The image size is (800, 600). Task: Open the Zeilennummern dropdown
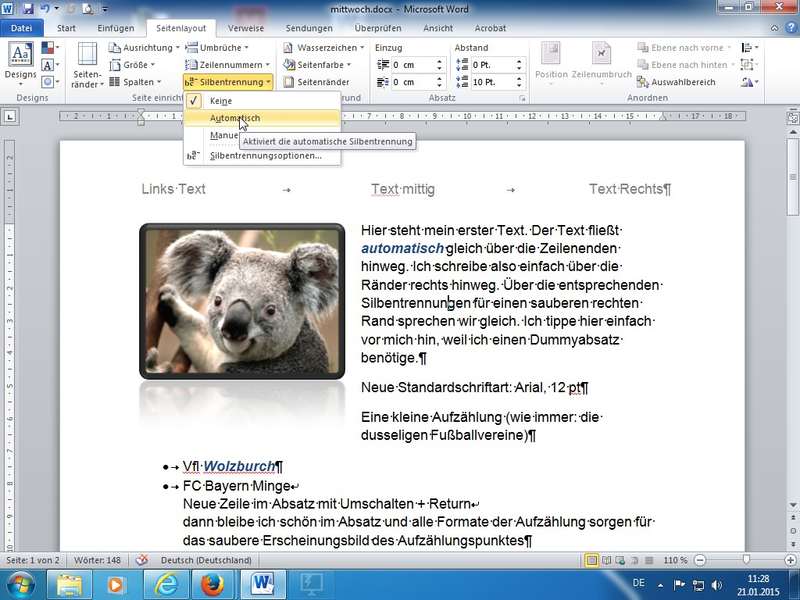(x=231, y=64)
